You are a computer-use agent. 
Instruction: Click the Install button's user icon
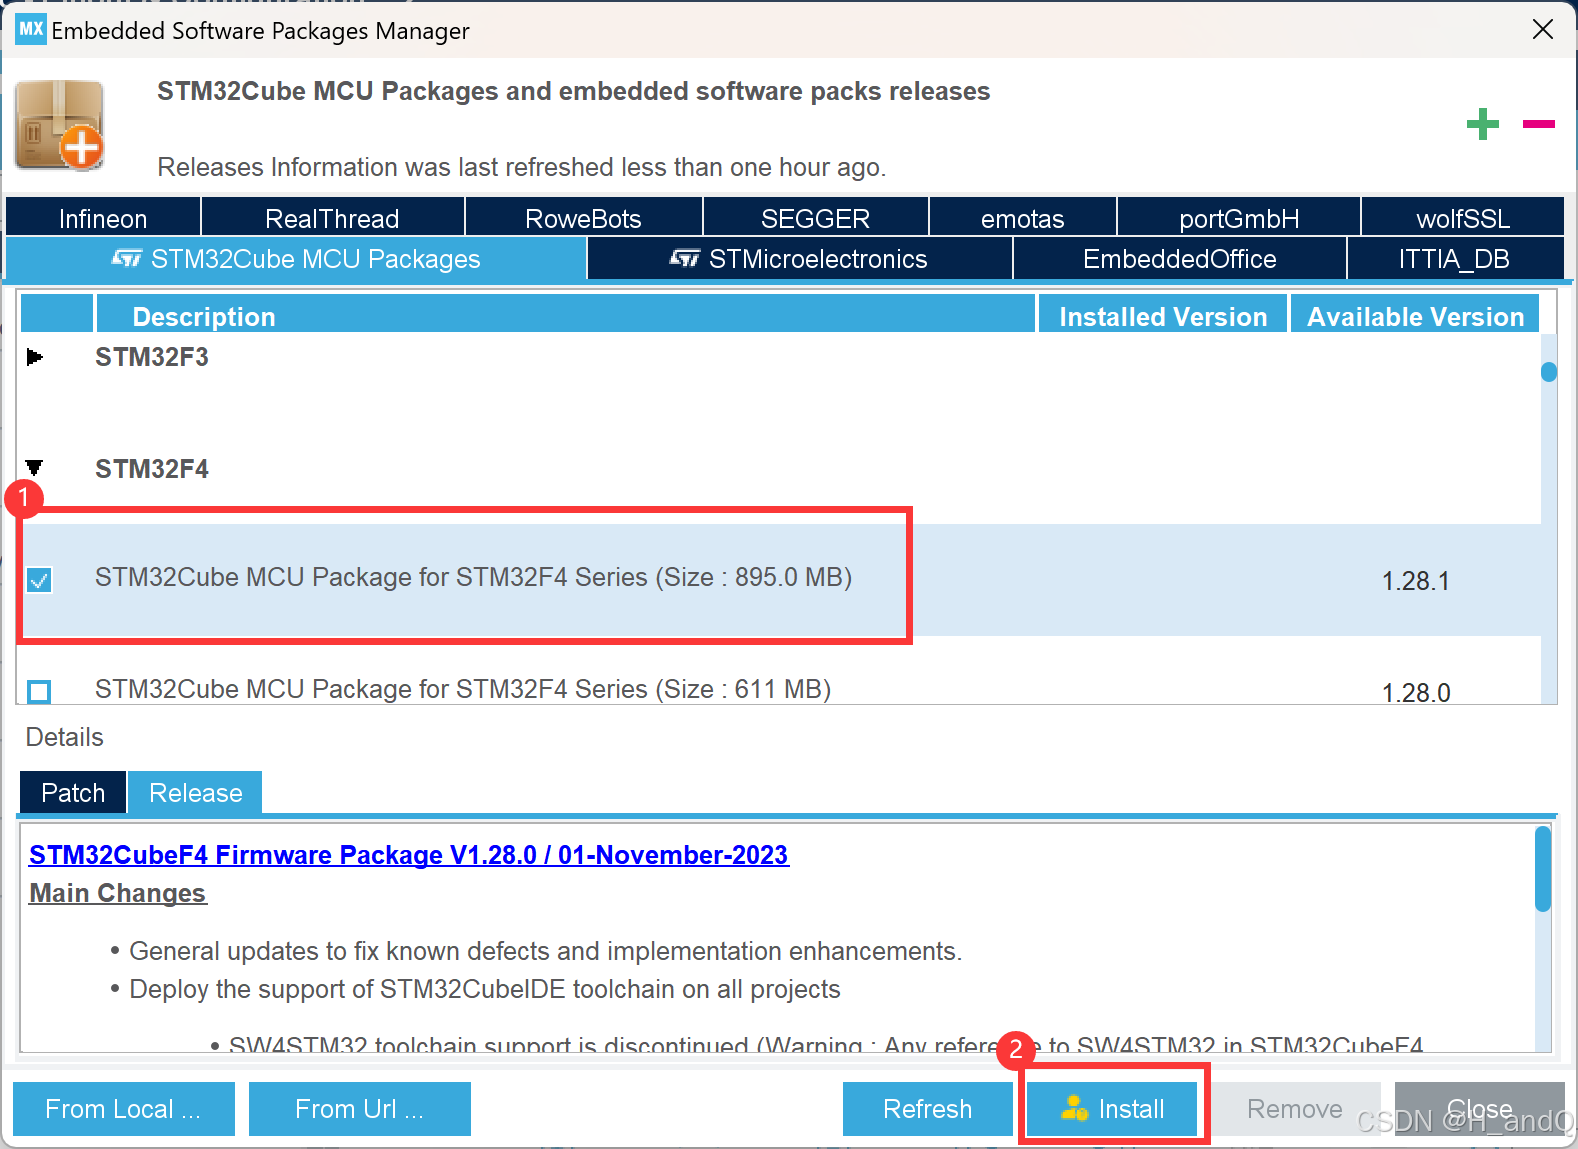(x=1075, y=1108)
